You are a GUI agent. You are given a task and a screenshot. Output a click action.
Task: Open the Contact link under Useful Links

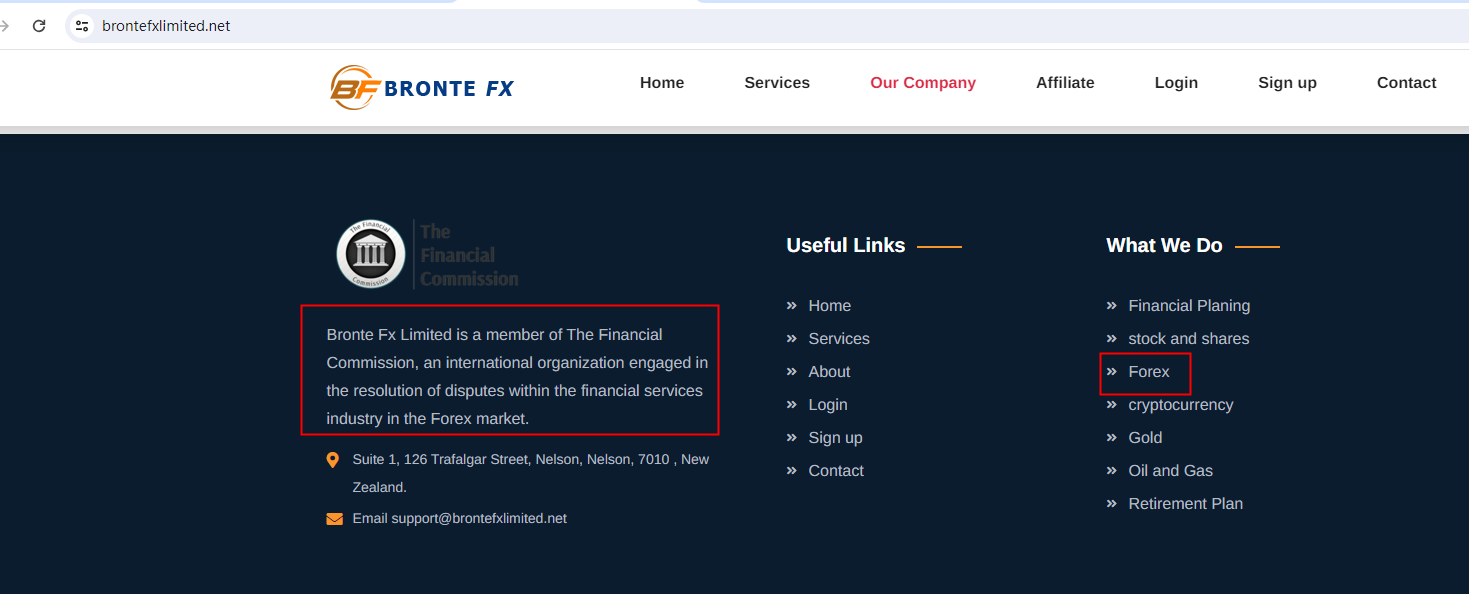836,471
